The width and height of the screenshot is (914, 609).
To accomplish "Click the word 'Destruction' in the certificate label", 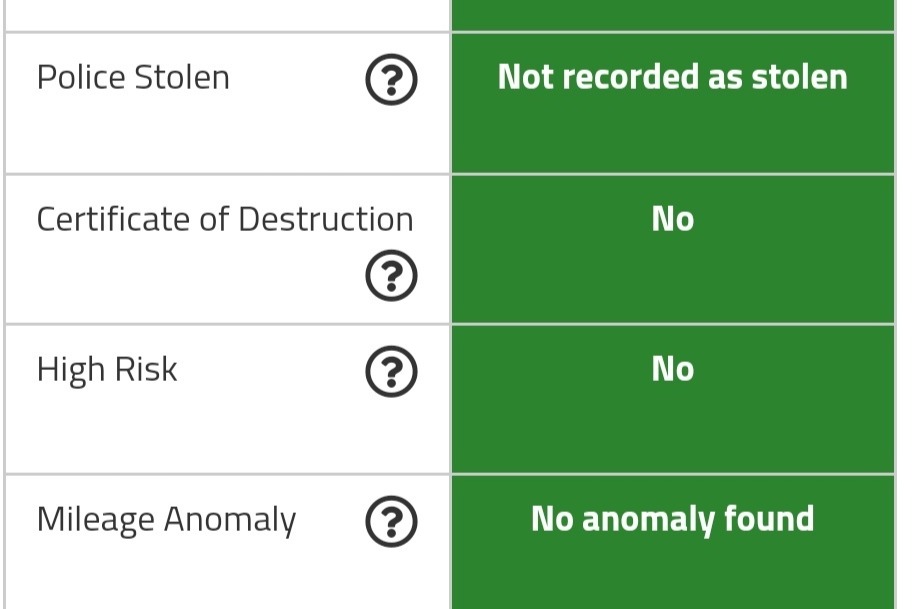I will 326,219.
